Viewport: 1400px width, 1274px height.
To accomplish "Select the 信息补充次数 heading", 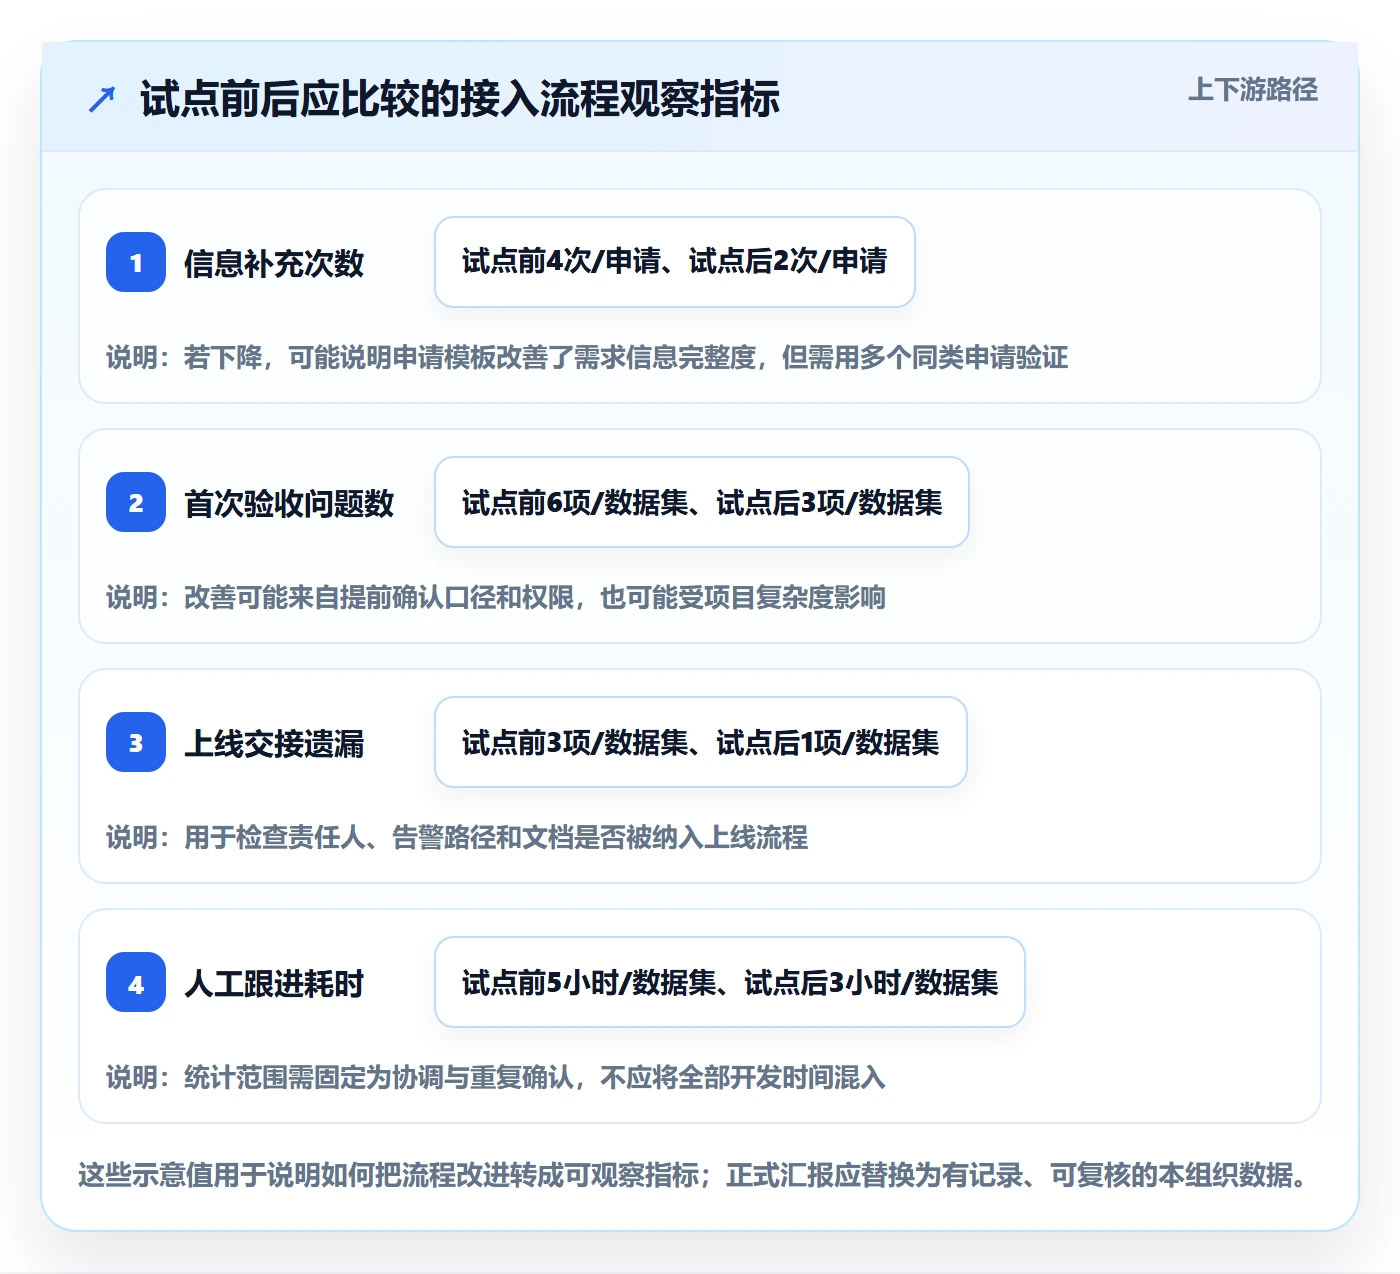I will tap(274, 263).
